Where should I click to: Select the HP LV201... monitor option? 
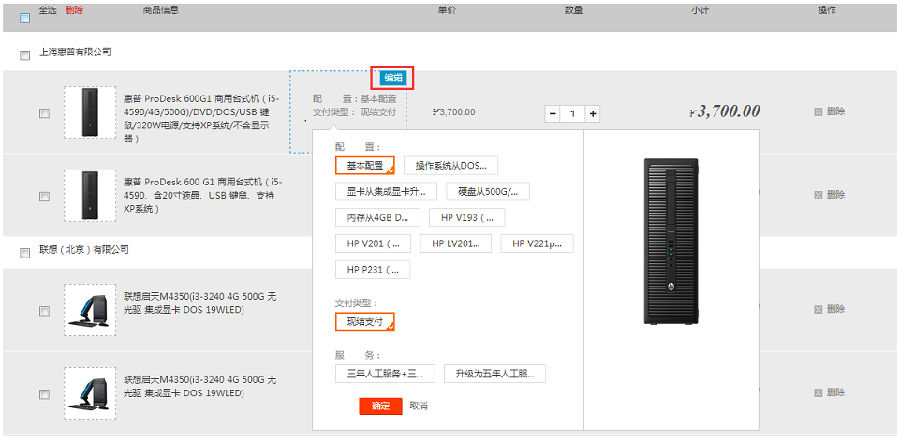point(456,244)
